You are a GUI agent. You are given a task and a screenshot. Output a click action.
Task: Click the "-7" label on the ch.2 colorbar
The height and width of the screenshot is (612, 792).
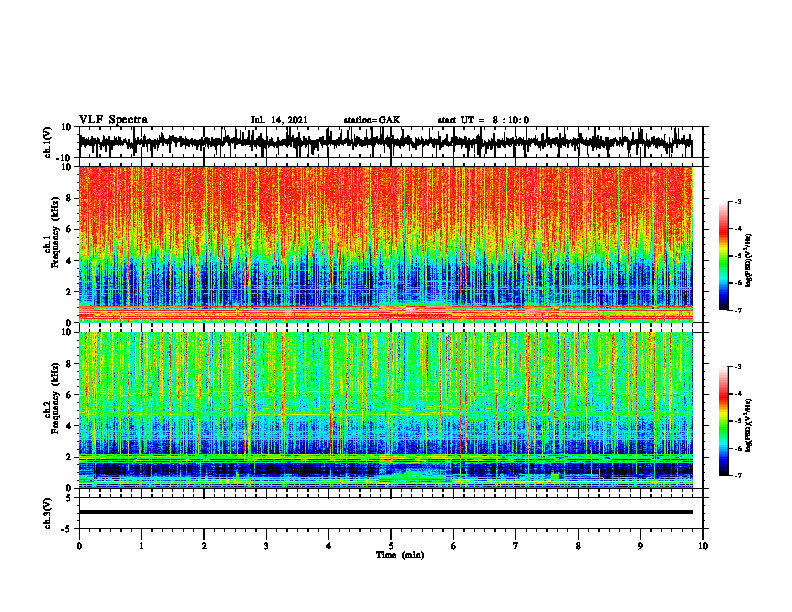pyautogui.click(x=738, y=475)
